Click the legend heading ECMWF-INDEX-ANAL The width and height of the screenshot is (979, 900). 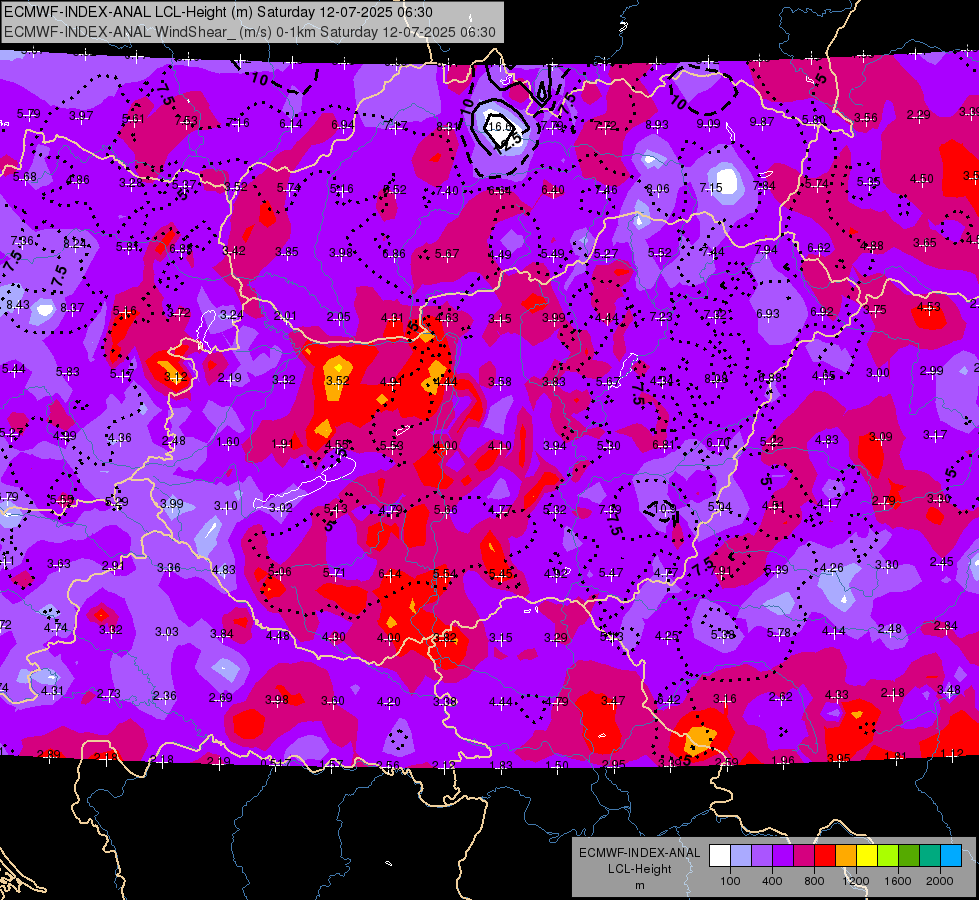point(639,853)
